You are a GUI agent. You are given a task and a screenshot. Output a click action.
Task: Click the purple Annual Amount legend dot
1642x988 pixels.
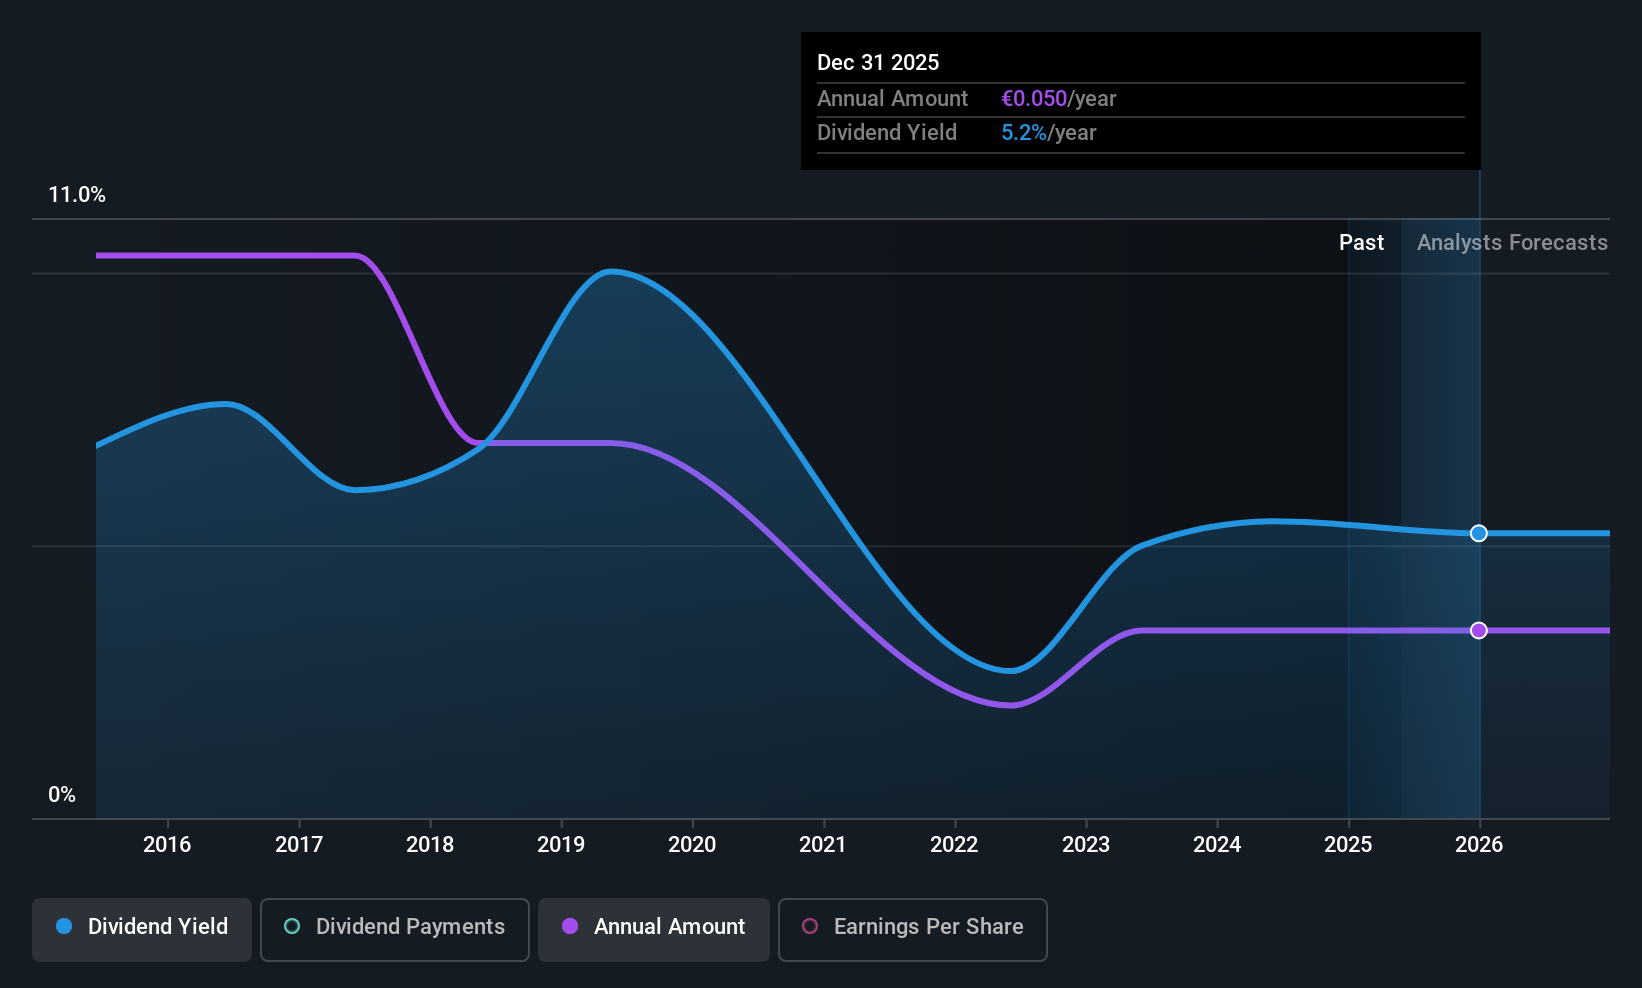(570, 926)
